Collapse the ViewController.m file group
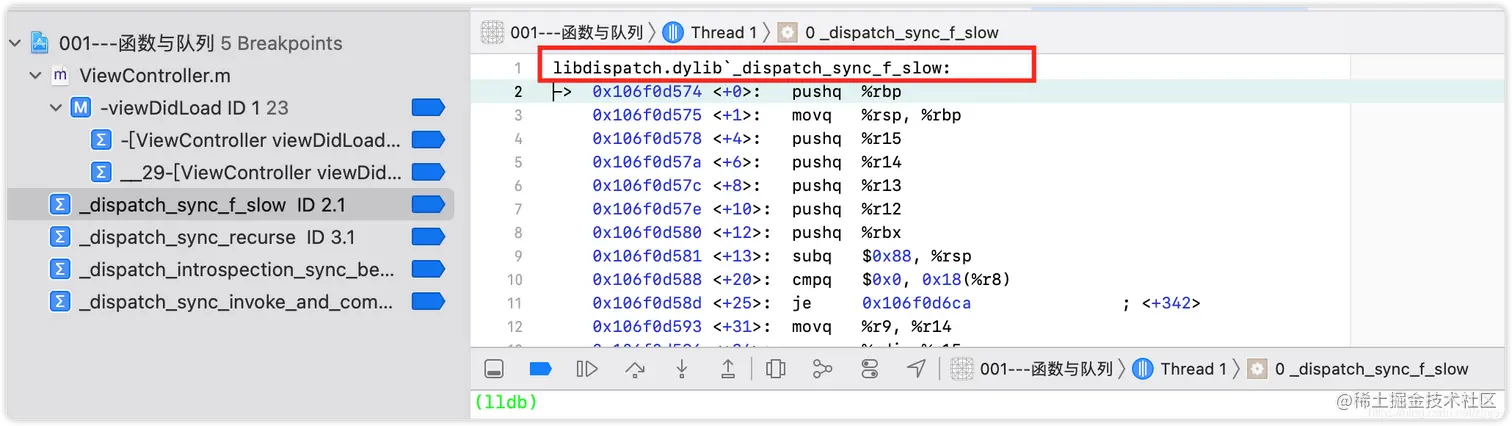 point(35,76)
